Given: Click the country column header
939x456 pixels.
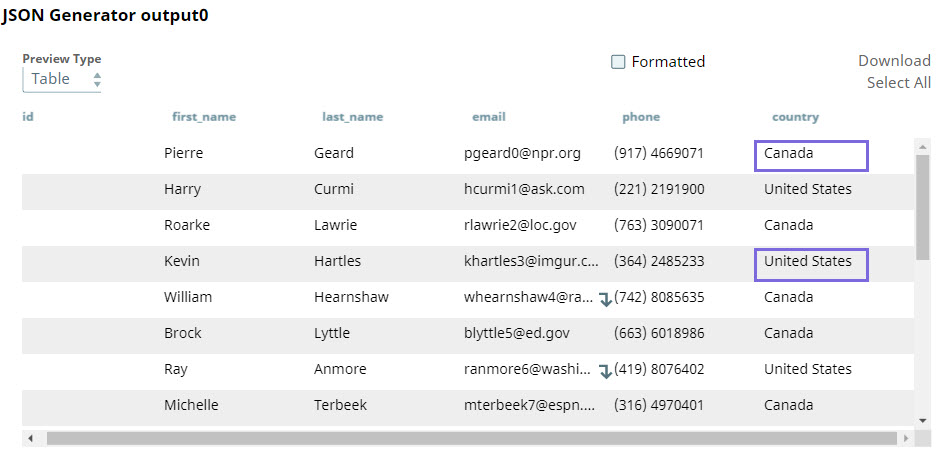Looking at the screenshot, I should click(795, 117).
